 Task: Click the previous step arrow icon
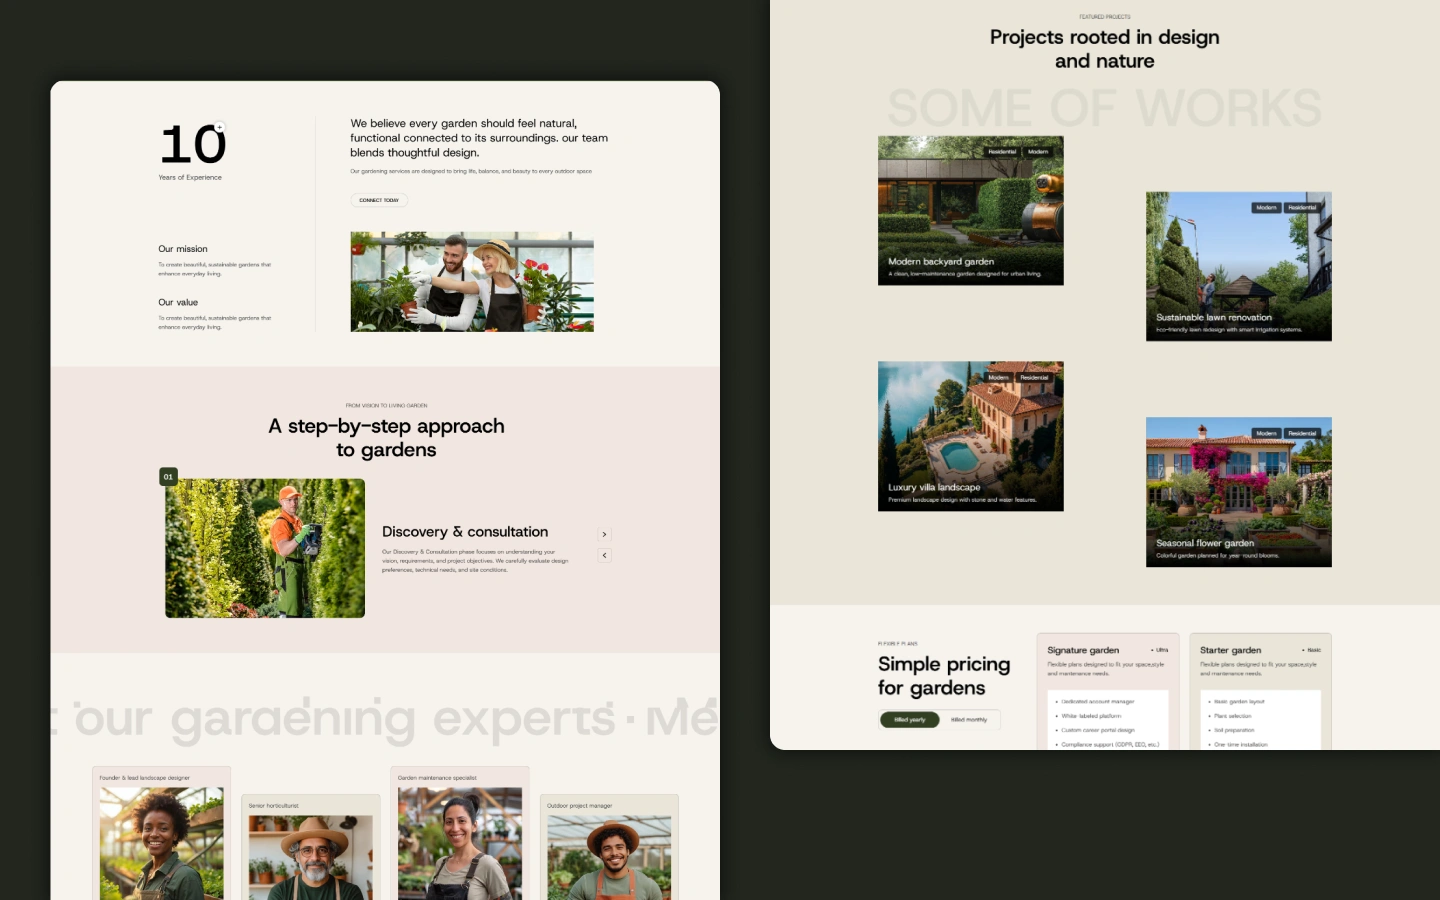[604, 555]
